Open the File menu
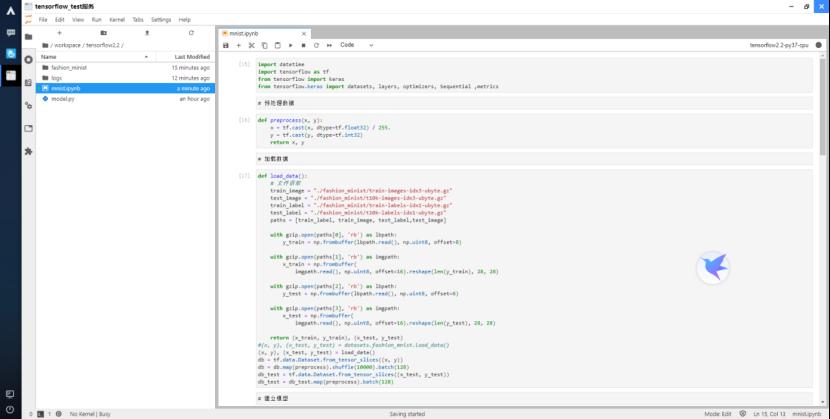Viewport: 830px width, 419px height. [43, 20]
